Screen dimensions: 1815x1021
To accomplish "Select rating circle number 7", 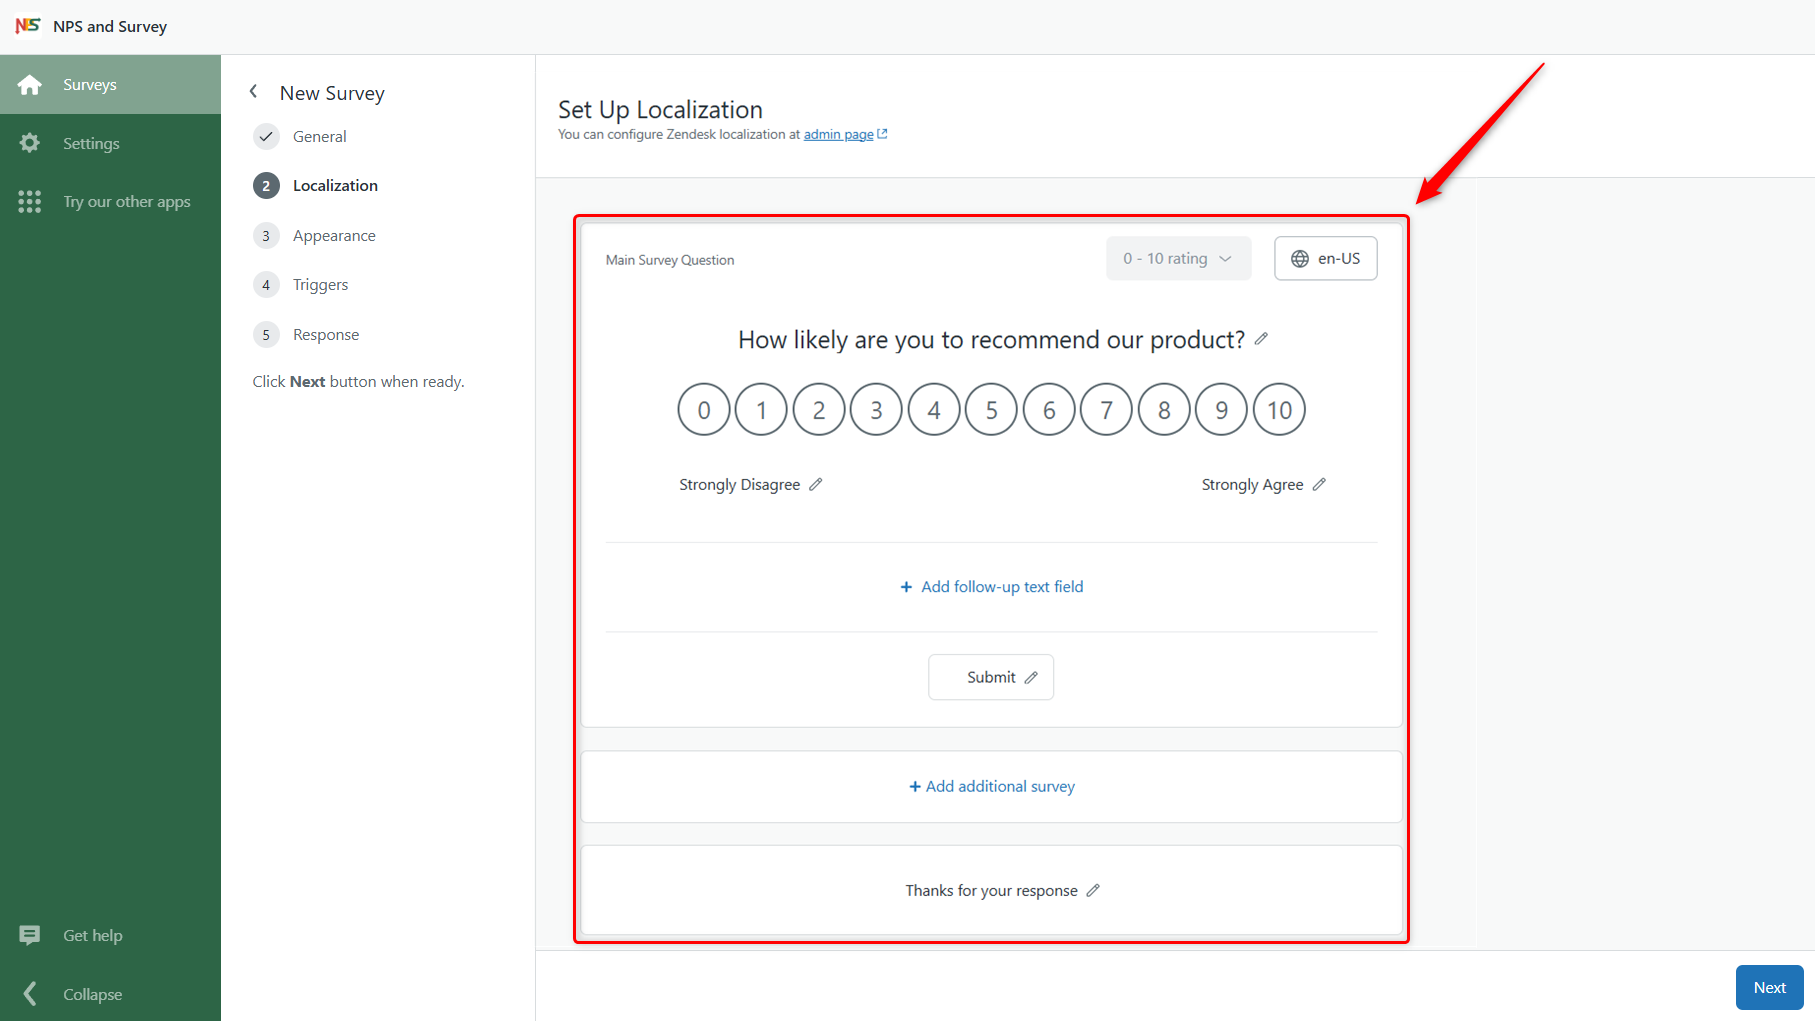I will (x=1106, y=409).
